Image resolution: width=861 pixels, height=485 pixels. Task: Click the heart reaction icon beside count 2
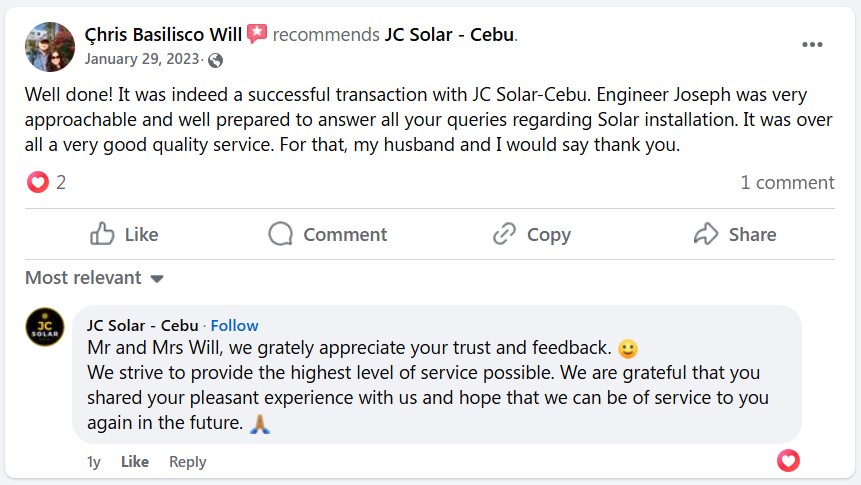pos(37,182)
